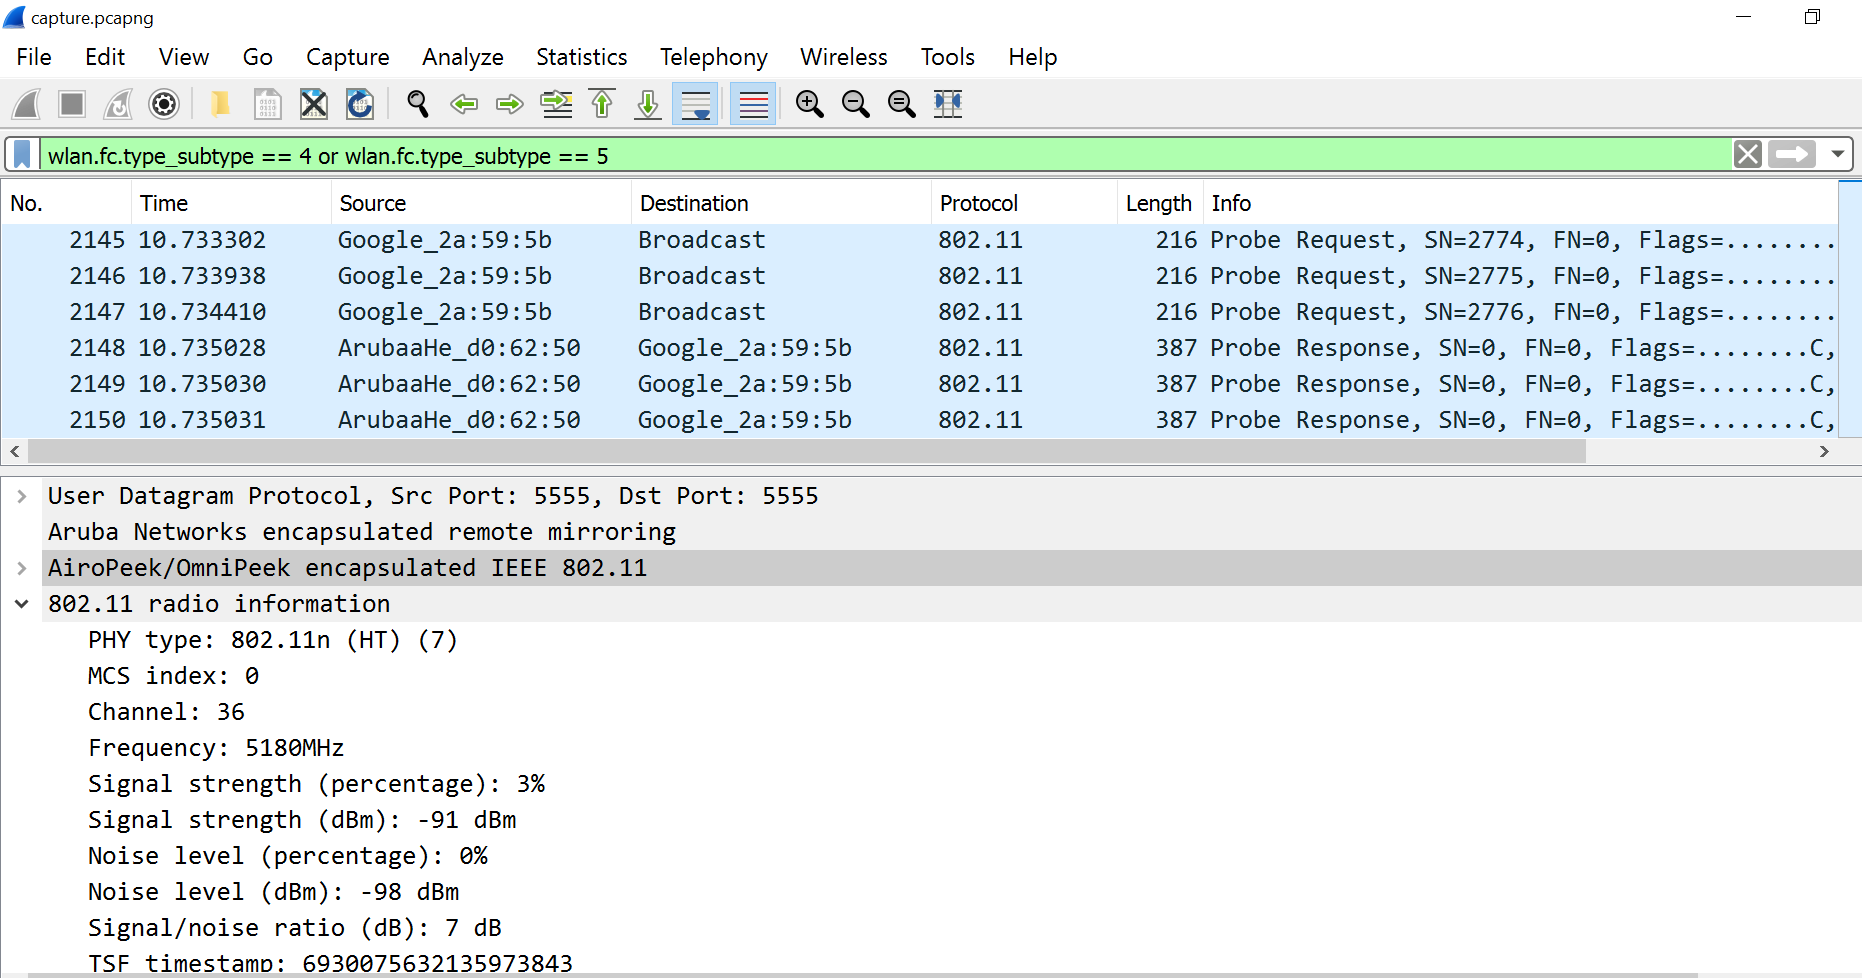Apply the current display filter
The width and height of the screenshot is (1862, 978).
coord(1791,154)
